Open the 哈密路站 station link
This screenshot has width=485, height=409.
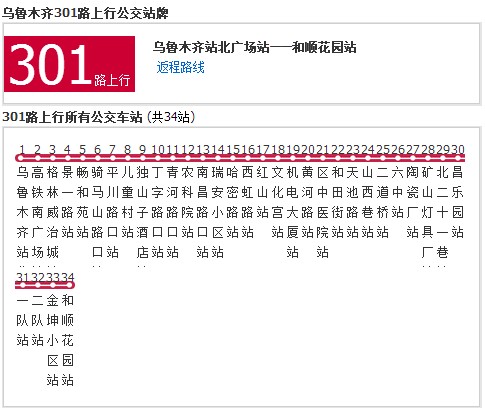[232, 202]
